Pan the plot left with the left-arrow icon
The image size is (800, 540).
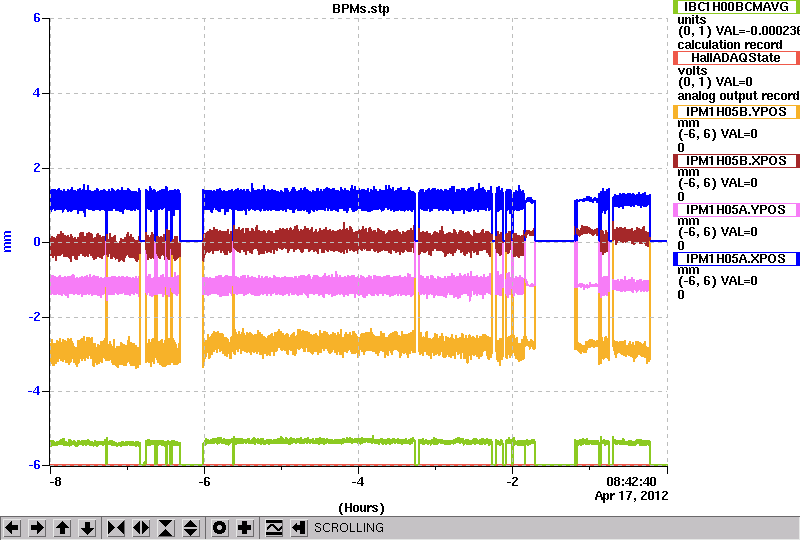[12, 527]
